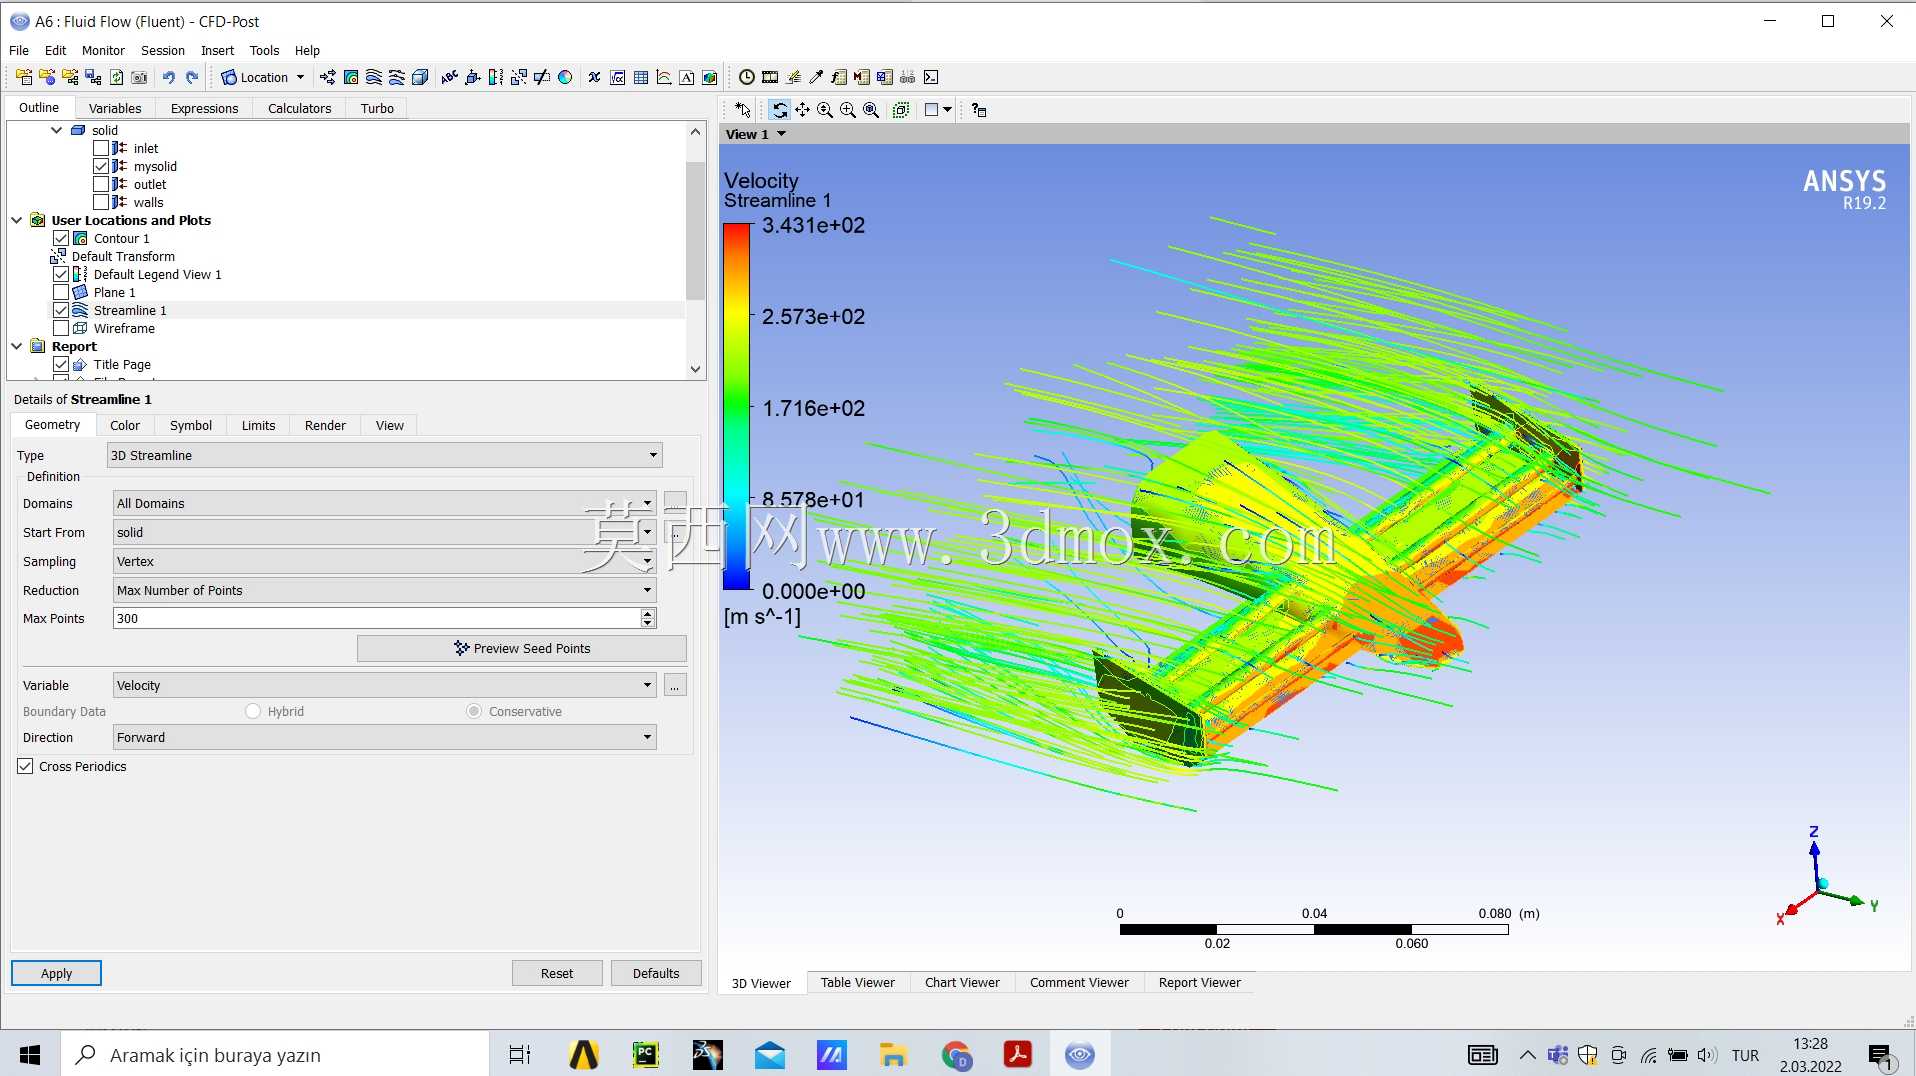1916x1076 pixels.
Task: Switch to the Color details tab
Action: click(125, 425)
